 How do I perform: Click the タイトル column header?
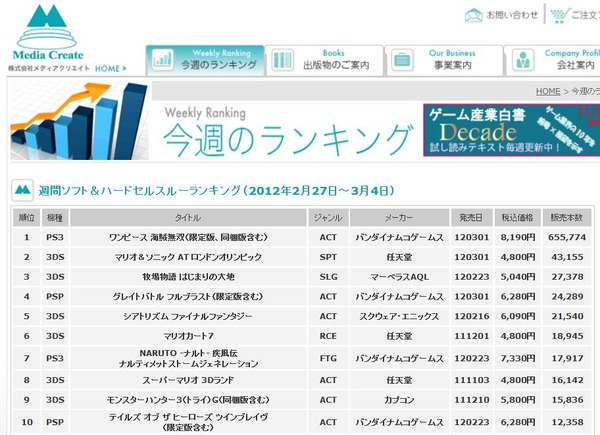pyautogui.click(x=188, y=218)
